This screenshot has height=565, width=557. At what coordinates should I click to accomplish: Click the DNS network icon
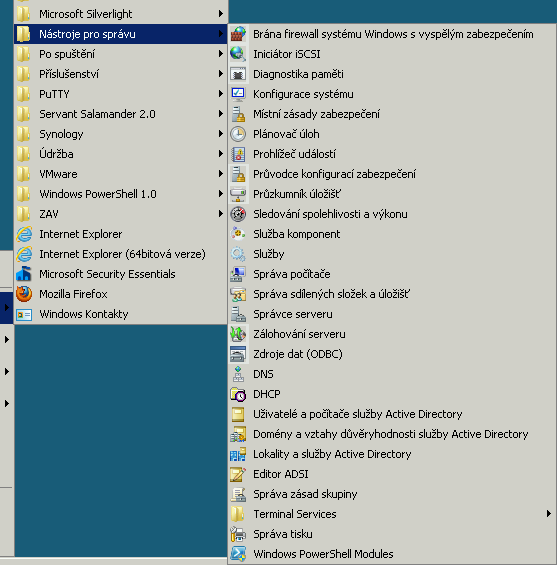point(238,374)
